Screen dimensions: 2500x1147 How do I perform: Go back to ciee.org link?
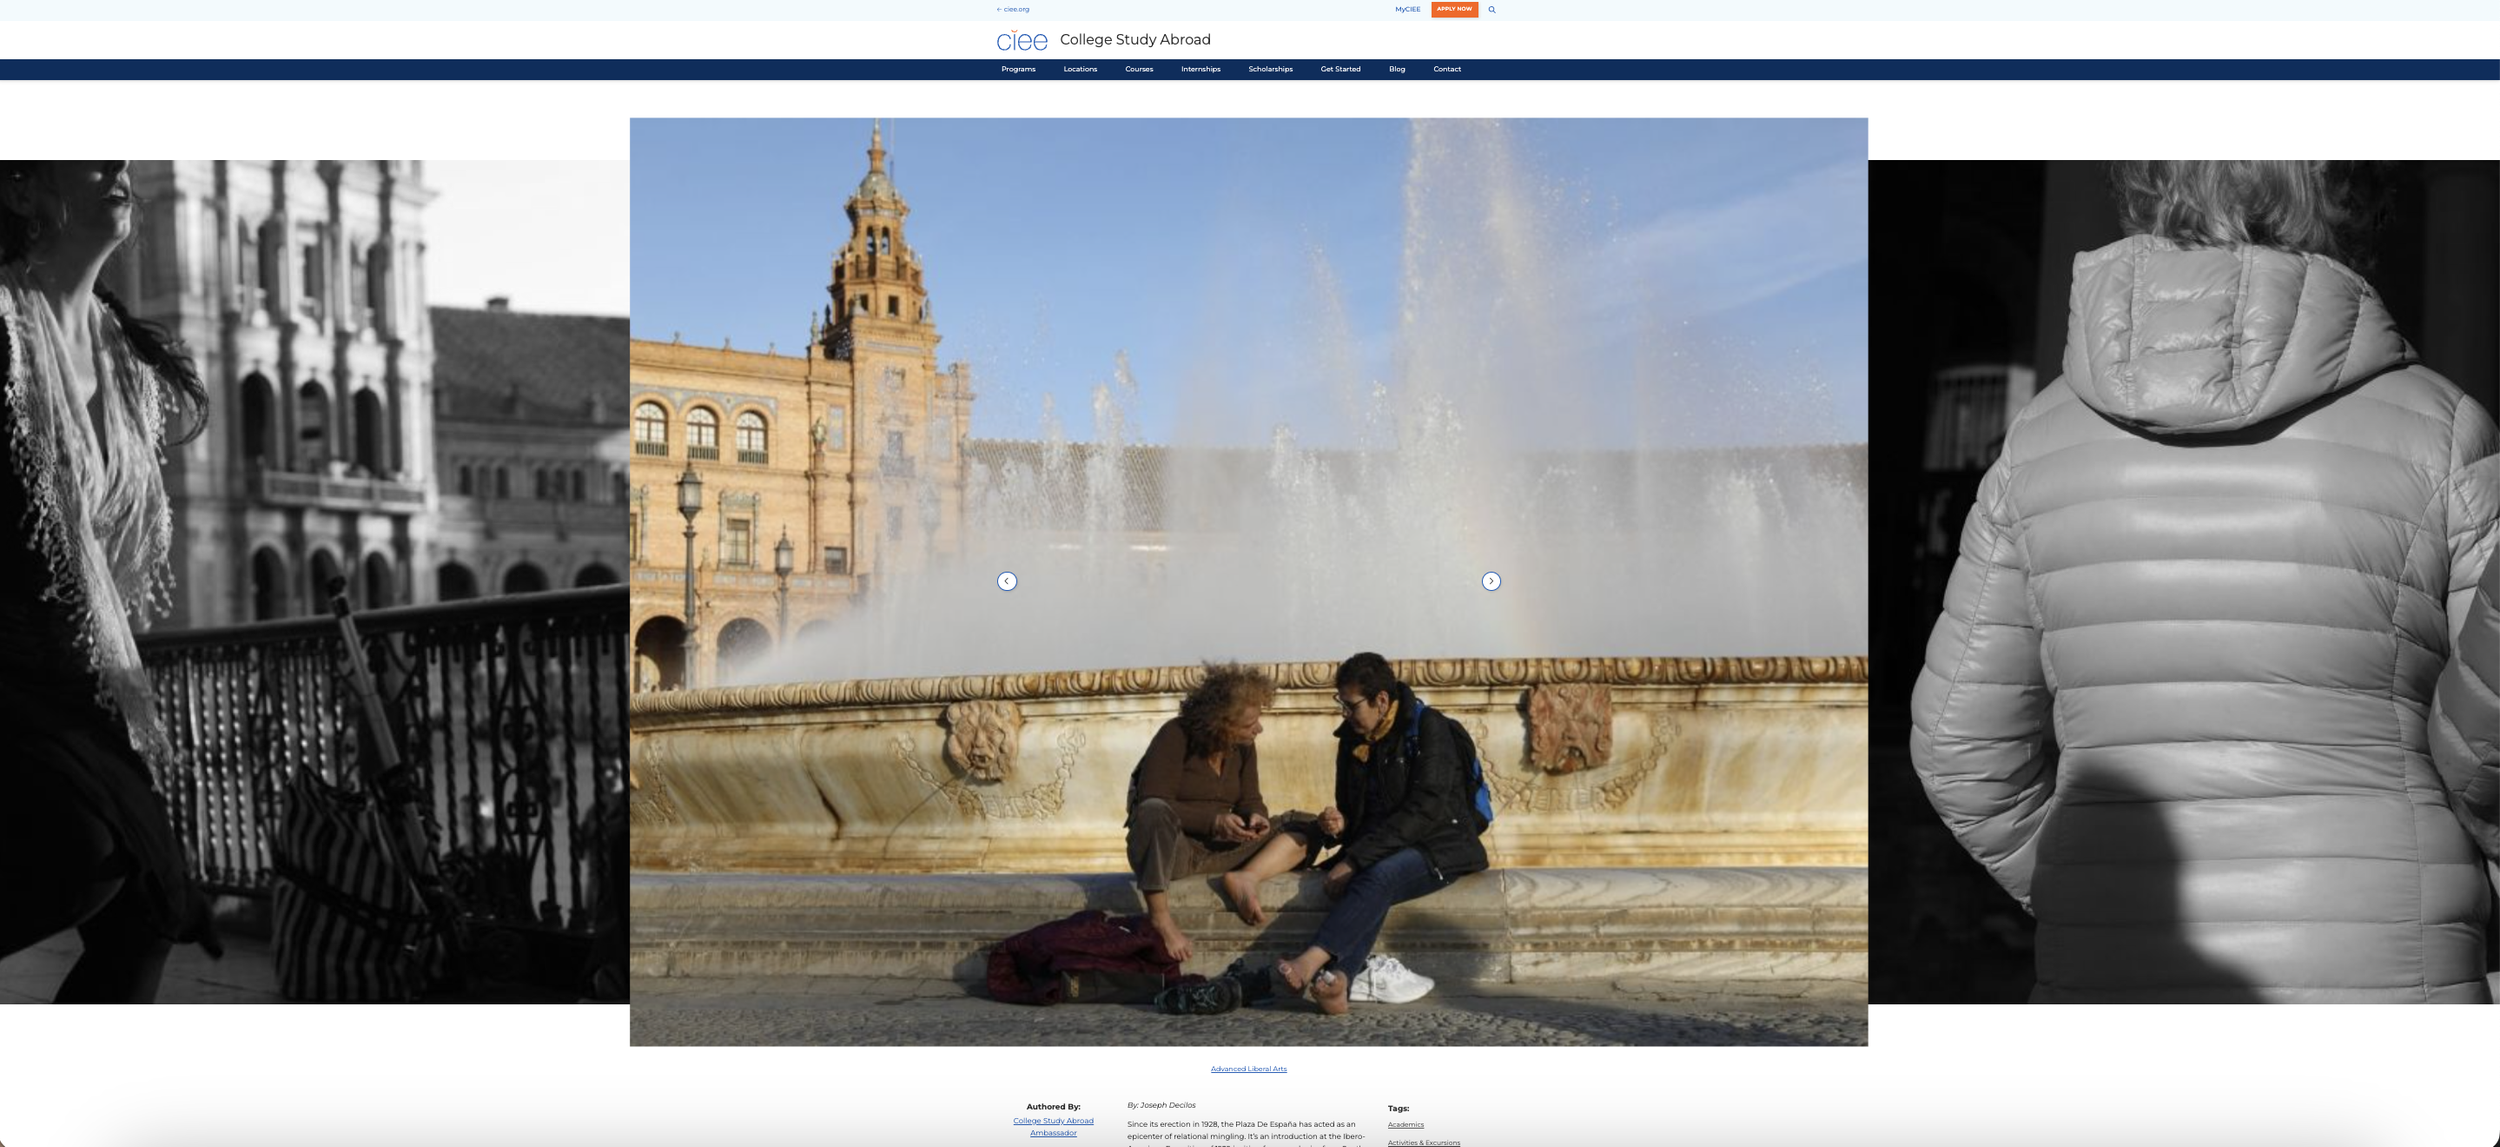tap(1013, 10)
